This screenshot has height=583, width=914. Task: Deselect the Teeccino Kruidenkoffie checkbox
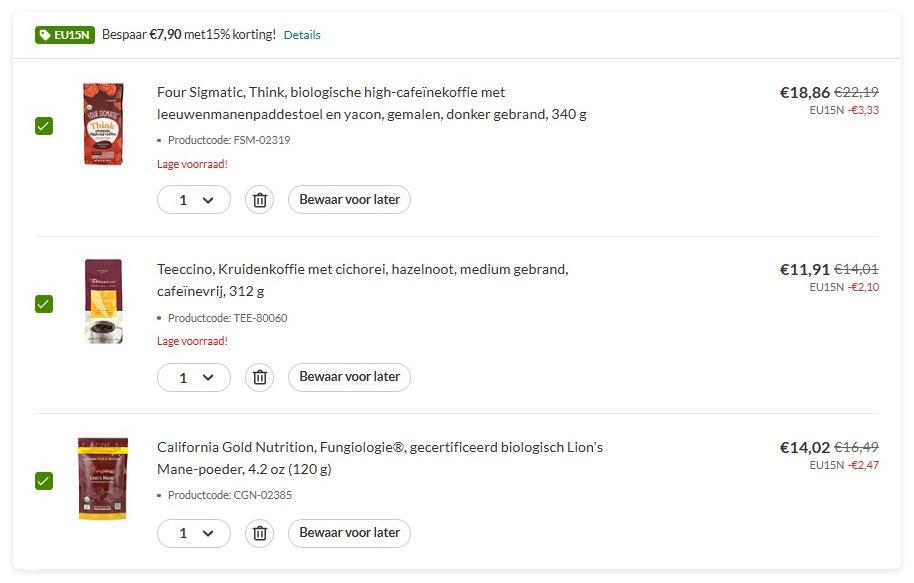coord(44,304)
